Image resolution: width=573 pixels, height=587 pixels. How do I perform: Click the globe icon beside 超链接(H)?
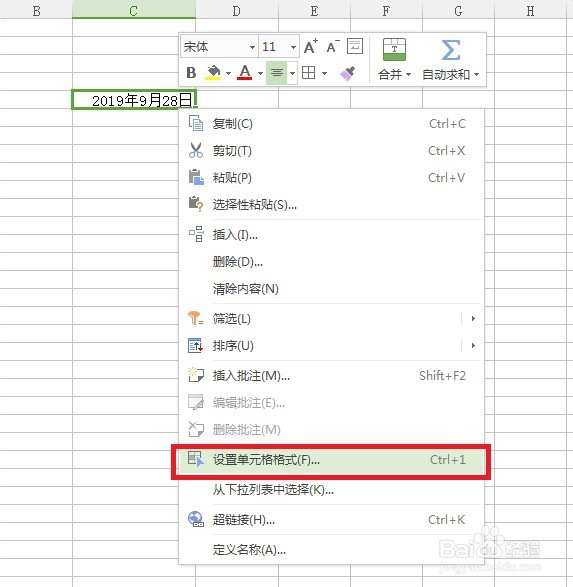tap(196, 519)
